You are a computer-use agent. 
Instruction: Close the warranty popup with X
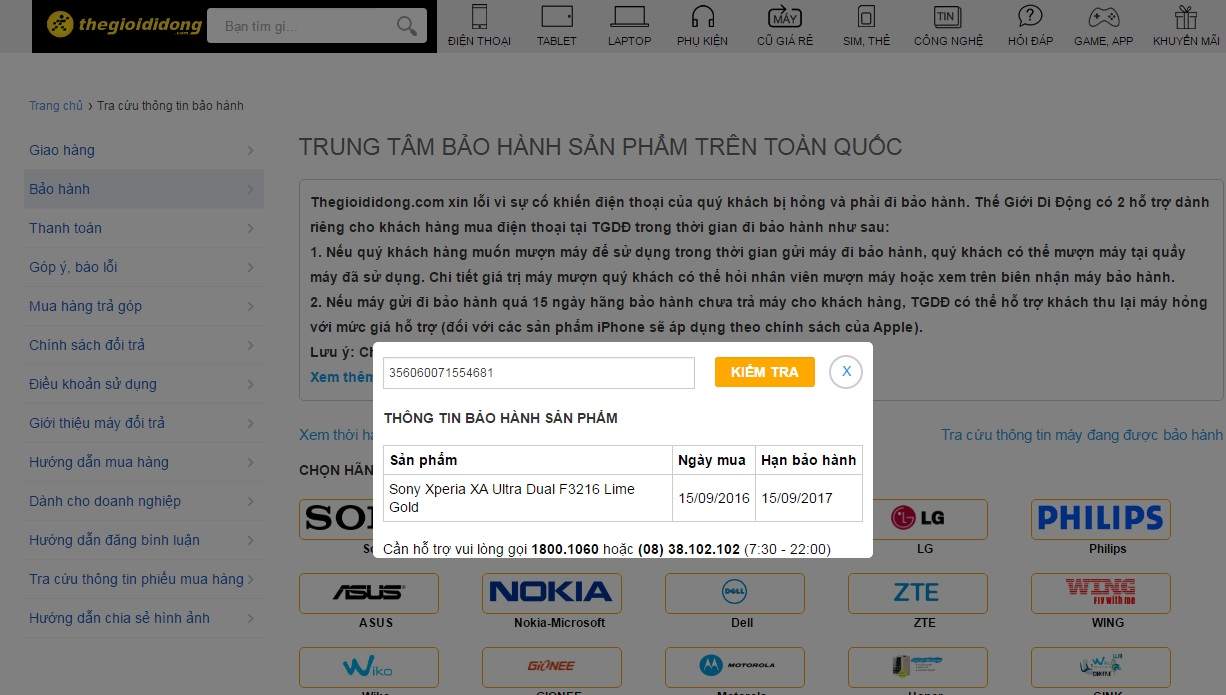click(x=846, y=372)
